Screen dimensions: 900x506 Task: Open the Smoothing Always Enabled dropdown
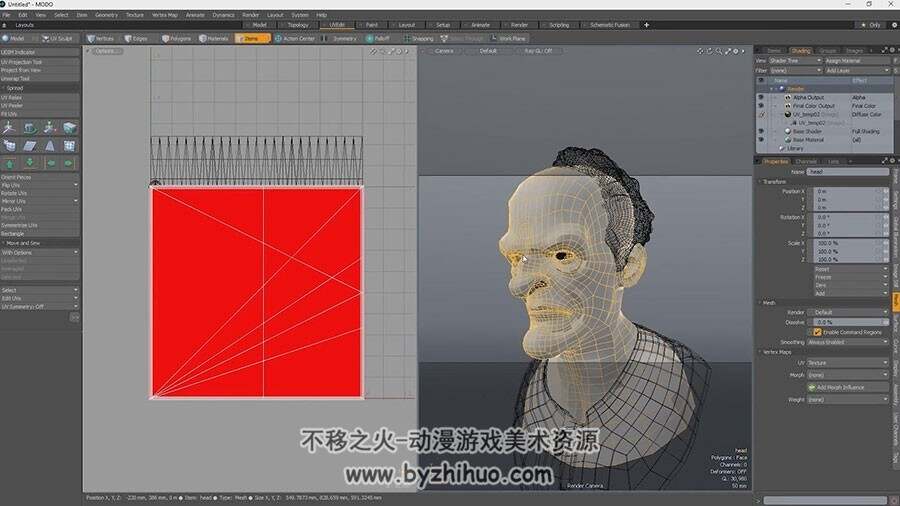coord(848,342)
